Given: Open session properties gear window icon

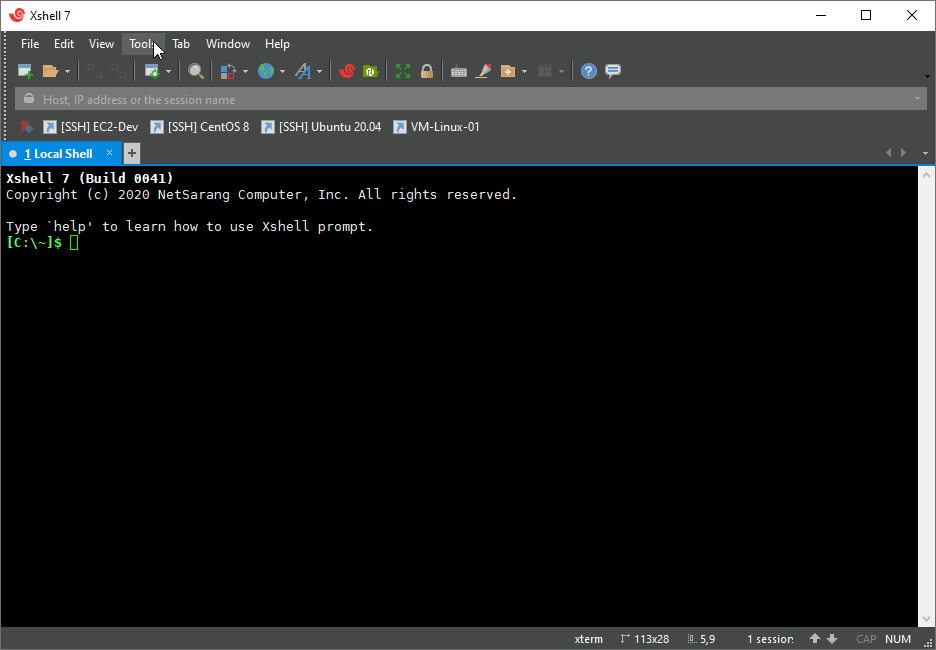Looking at the screenshot, I should 152,72.
